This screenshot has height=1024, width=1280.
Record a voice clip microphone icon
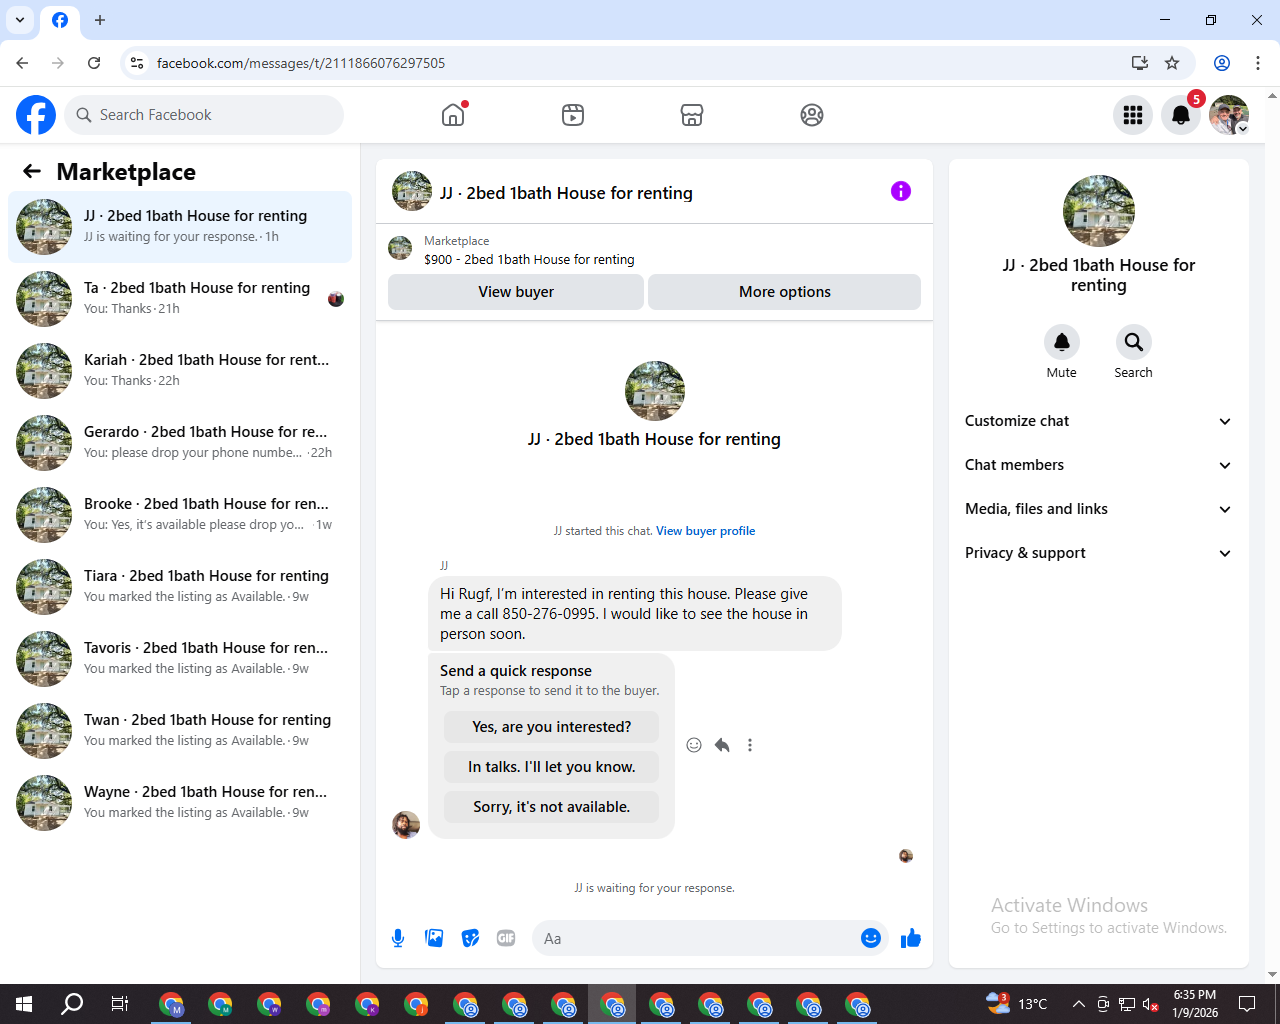pyautogui.click(x=398, y=938)
